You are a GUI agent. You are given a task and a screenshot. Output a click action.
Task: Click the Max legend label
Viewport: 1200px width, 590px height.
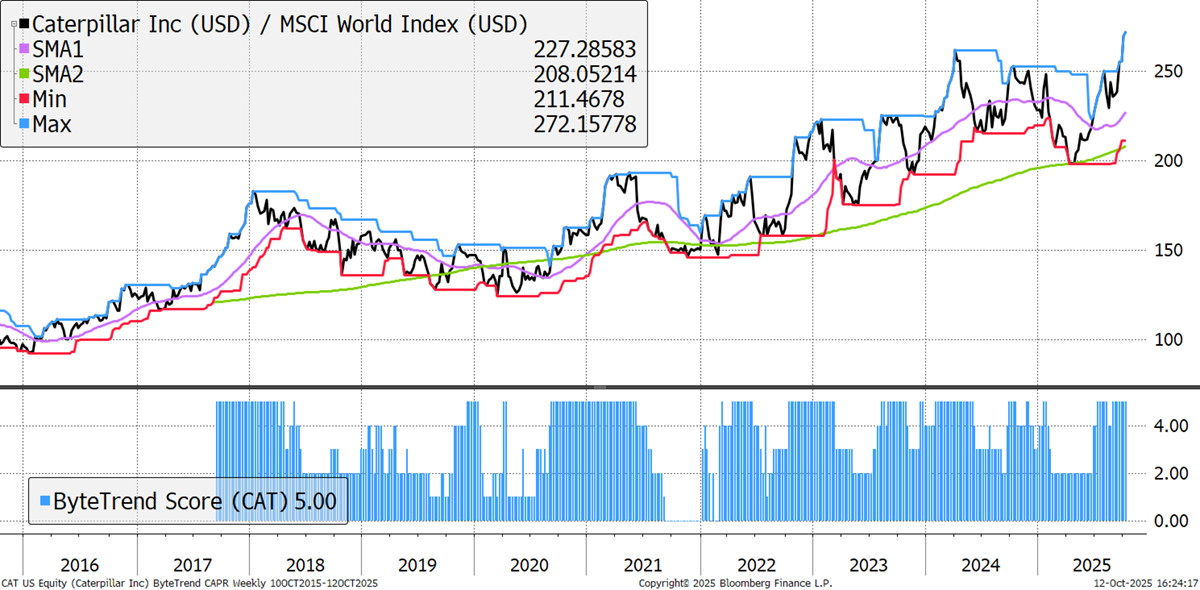coord(54,124)
